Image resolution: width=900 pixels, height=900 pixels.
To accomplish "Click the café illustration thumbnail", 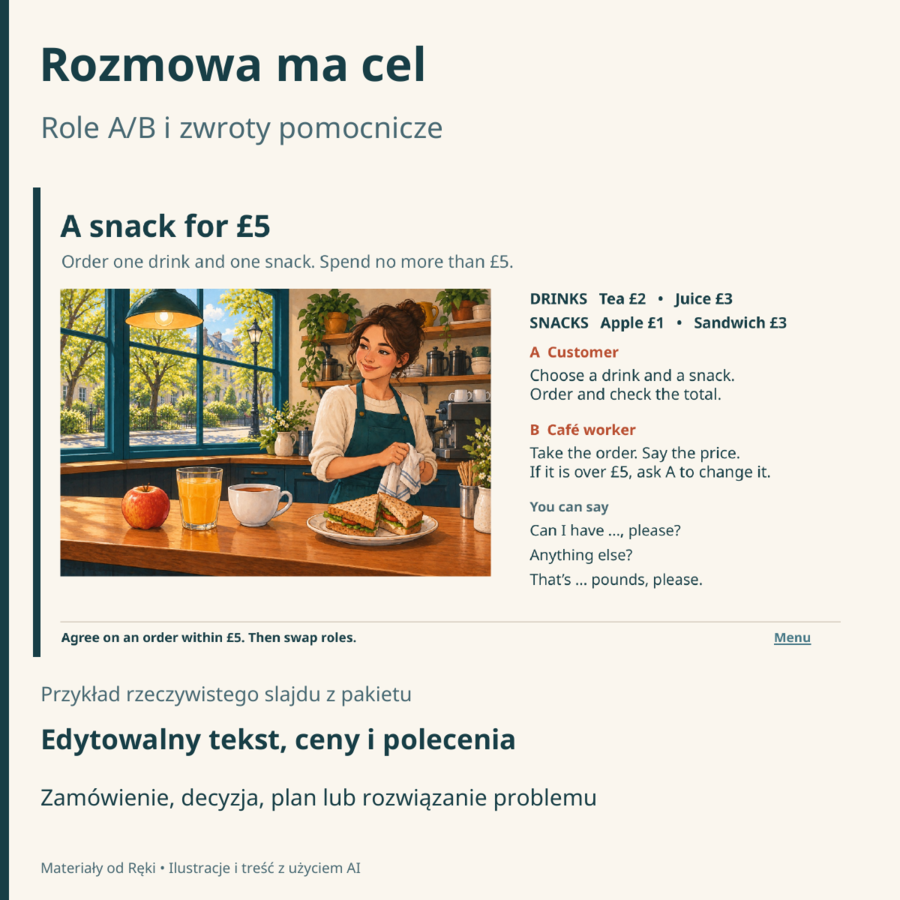I will click(276, 432).
